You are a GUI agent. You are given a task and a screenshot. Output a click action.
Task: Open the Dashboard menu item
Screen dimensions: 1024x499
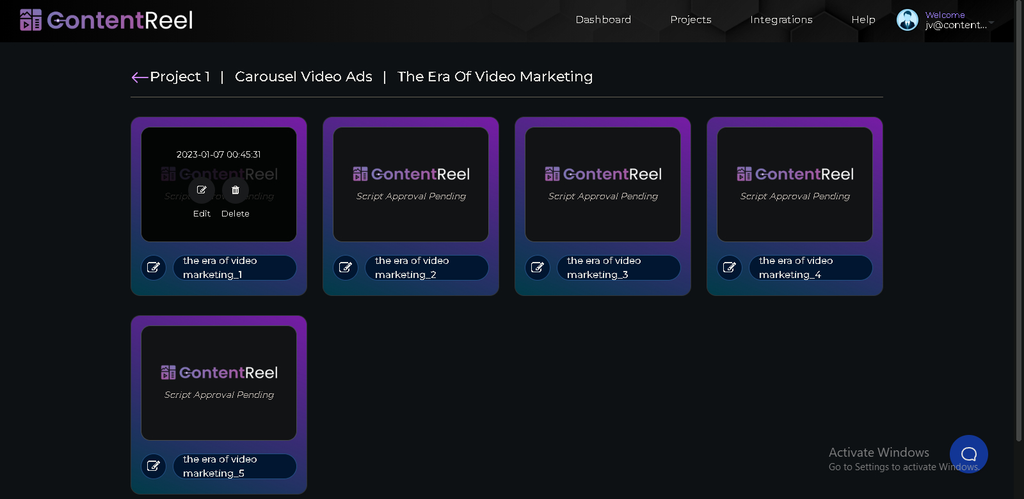coord(603,20)
